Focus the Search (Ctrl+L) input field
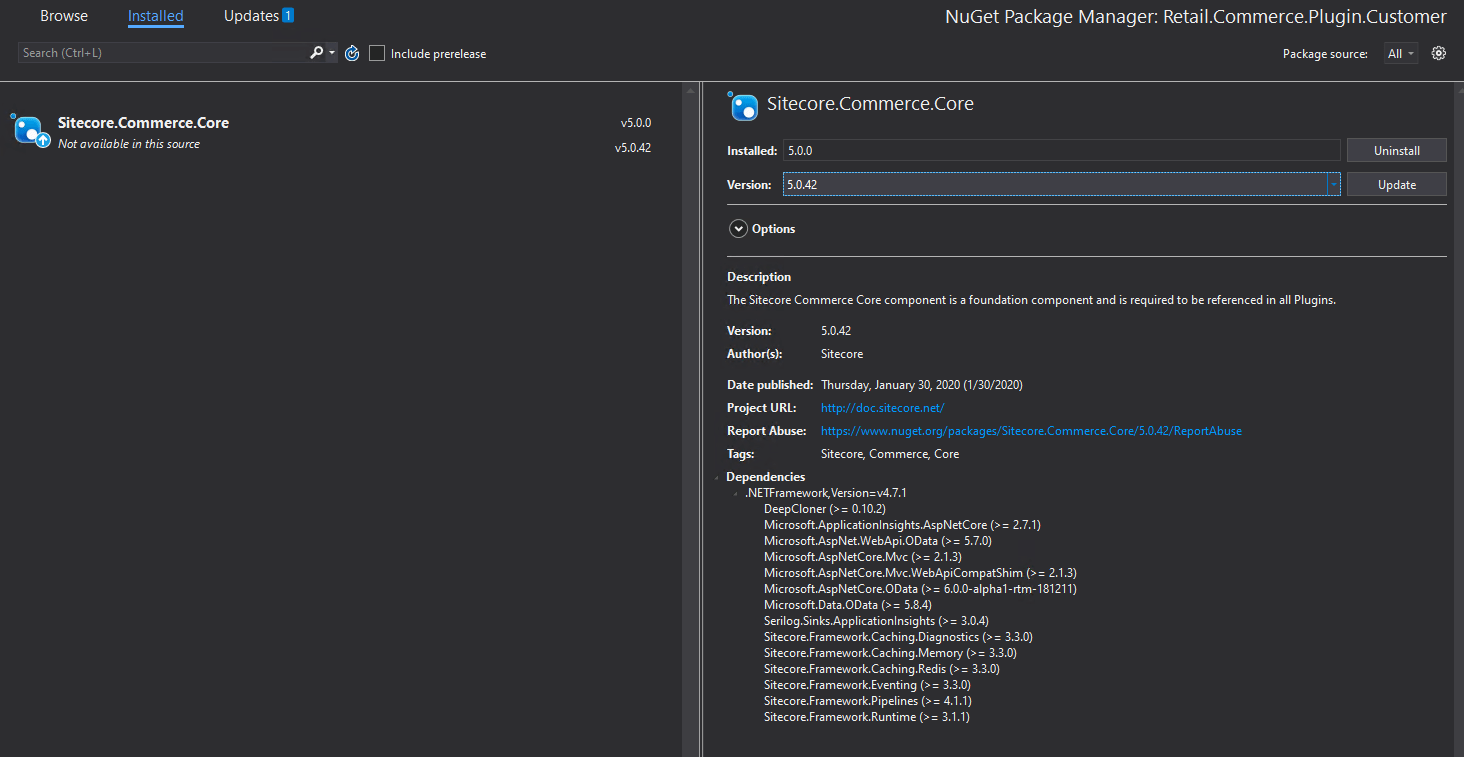Image resolution: width=1464 pixels, height=757 pixels. 163,53
